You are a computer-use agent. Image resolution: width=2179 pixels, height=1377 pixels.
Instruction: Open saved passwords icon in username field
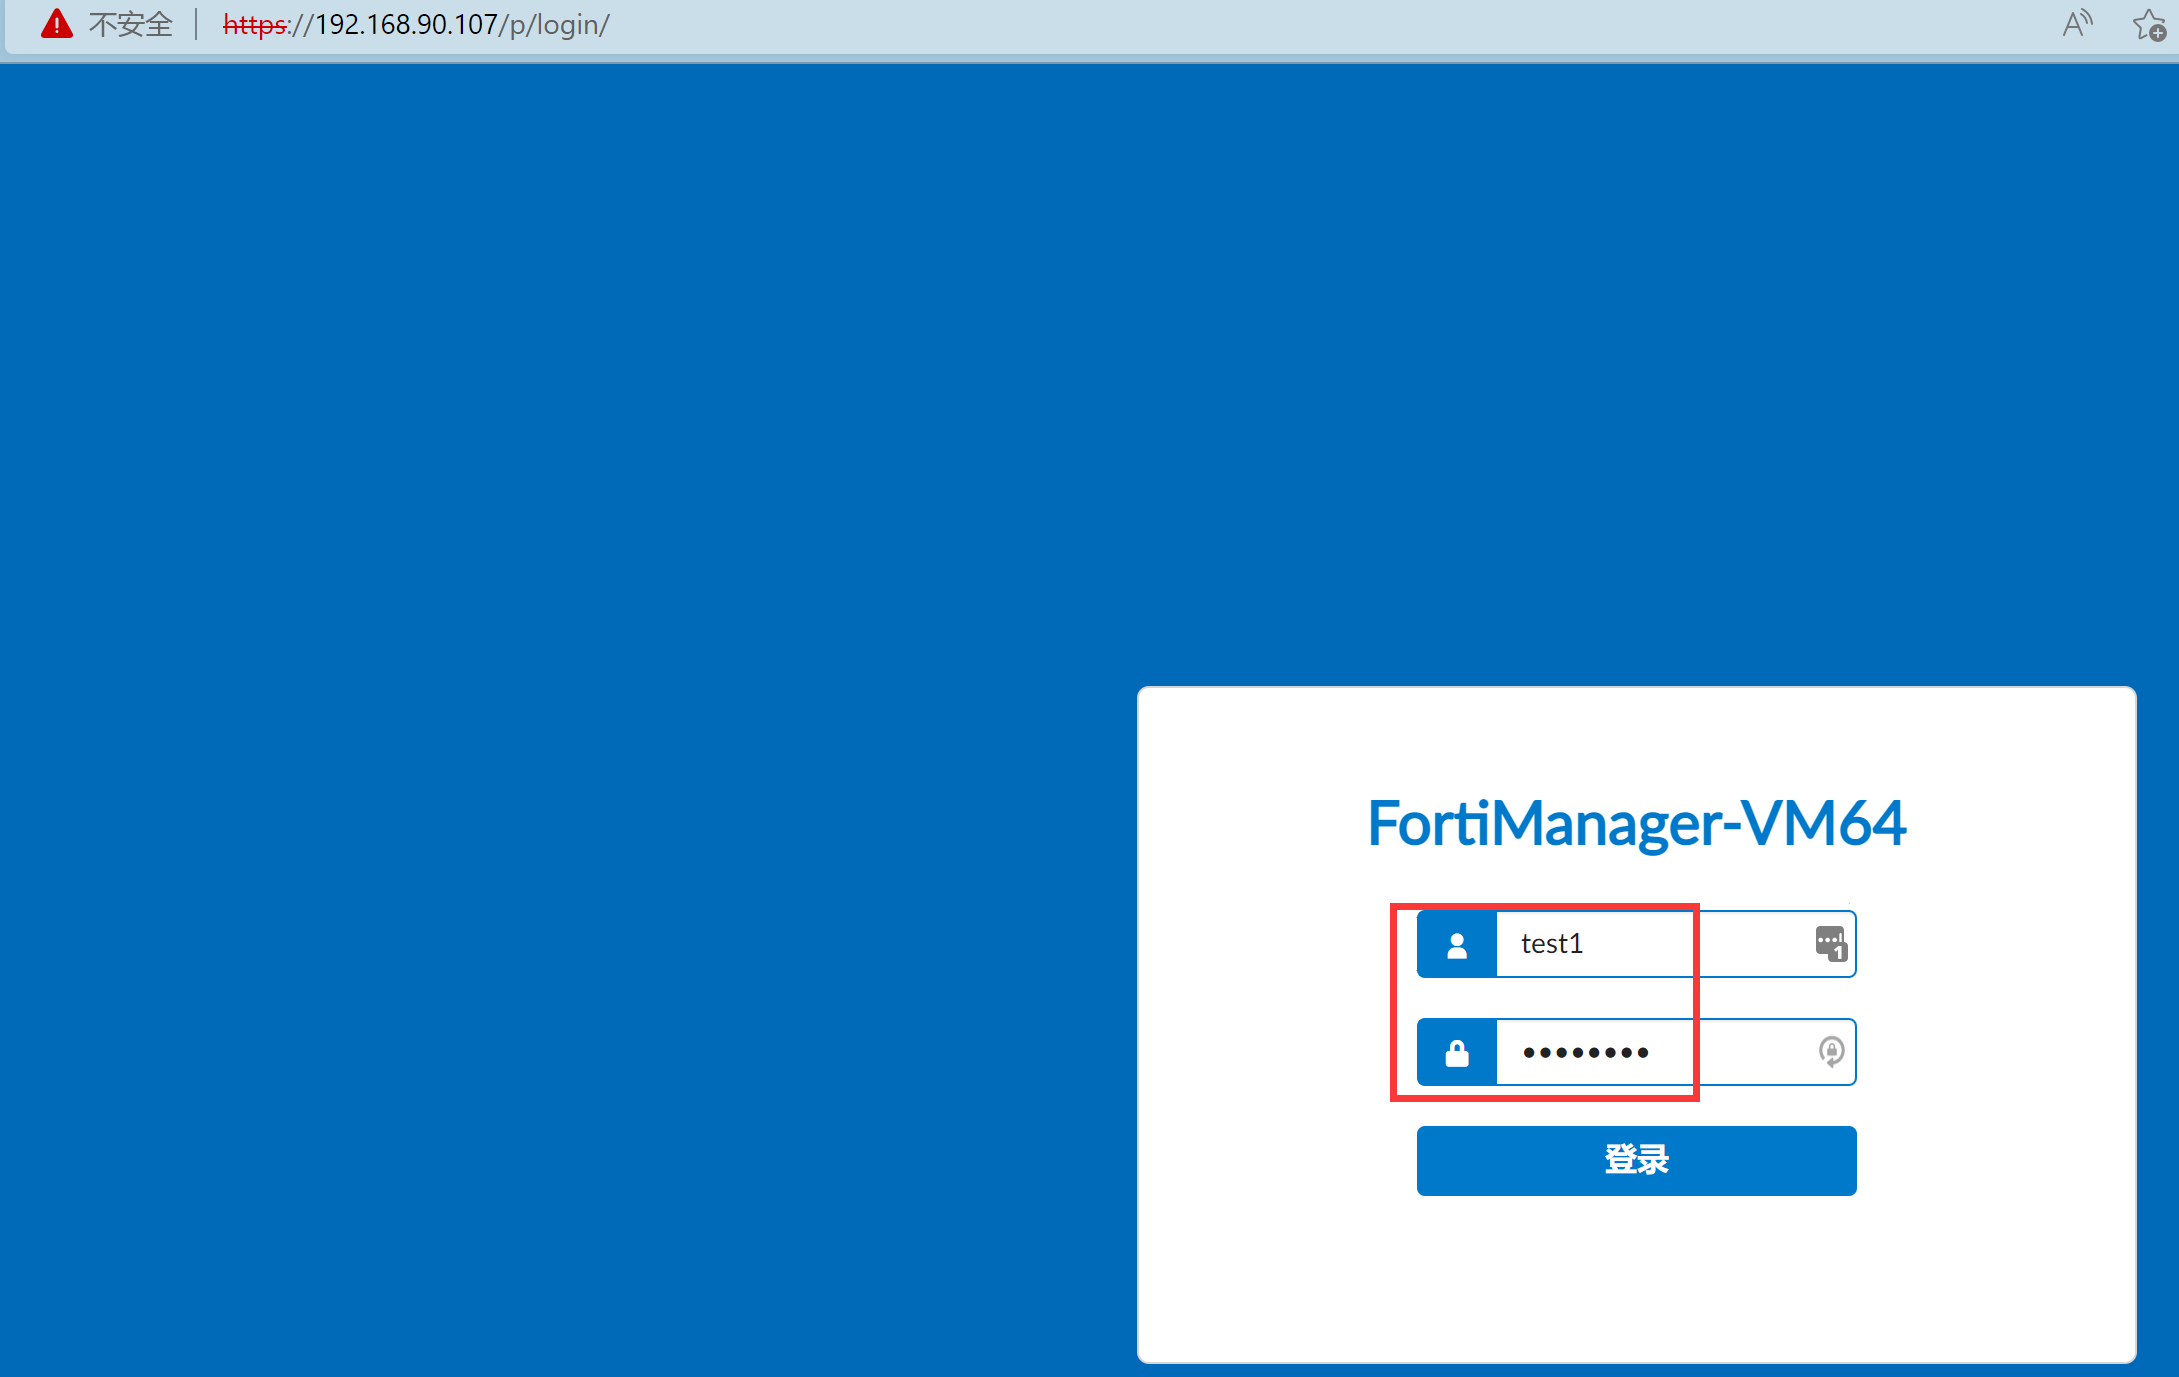tap(1830, 943)
